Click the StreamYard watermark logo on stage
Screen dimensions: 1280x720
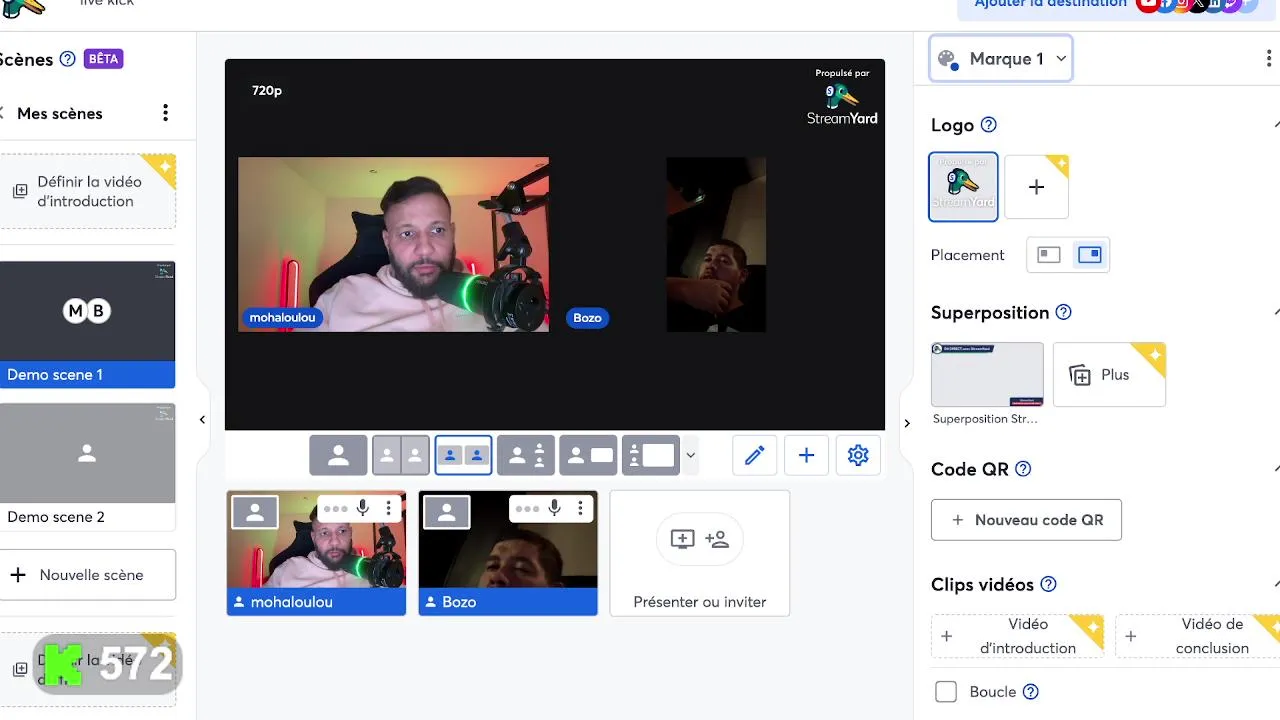pyautogui.click(x=842, y=97)
